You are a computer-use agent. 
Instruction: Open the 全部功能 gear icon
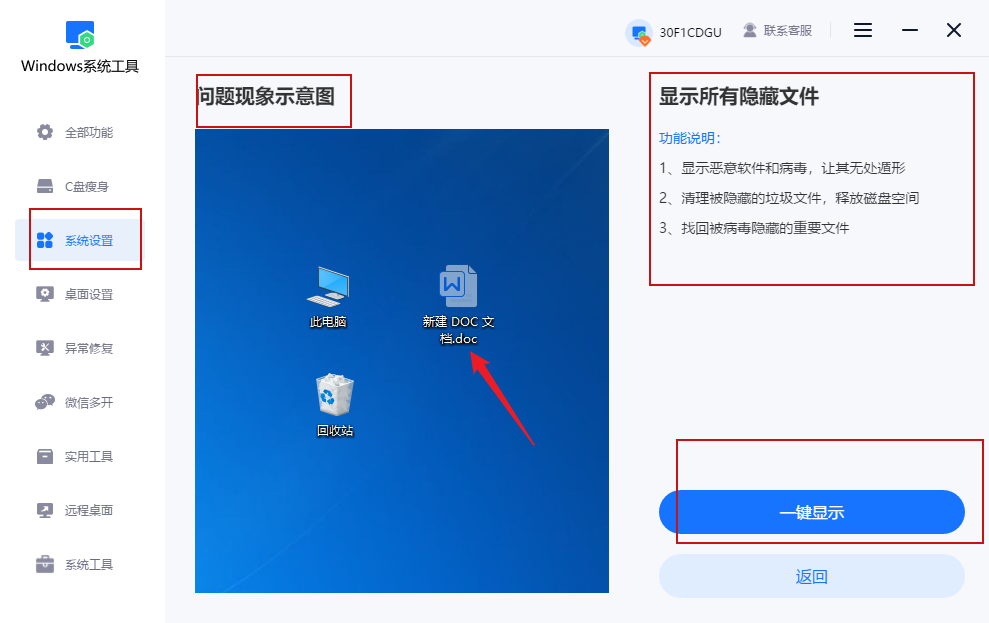(45, 132)
